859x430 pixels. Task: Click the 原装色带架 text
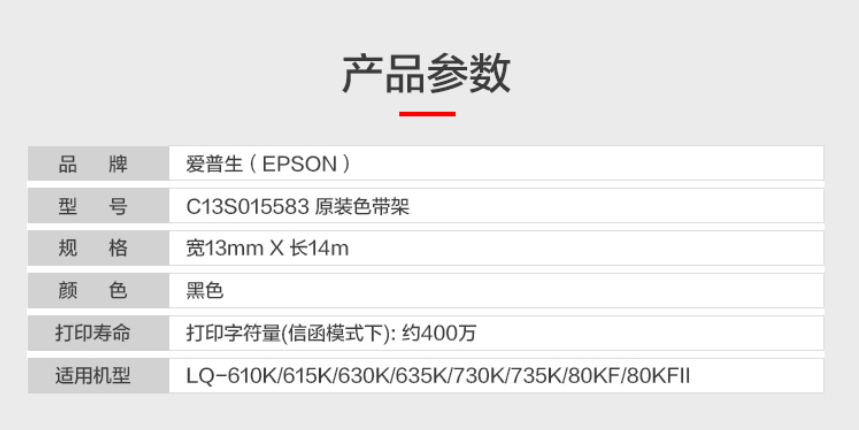(x=362, y=207)
